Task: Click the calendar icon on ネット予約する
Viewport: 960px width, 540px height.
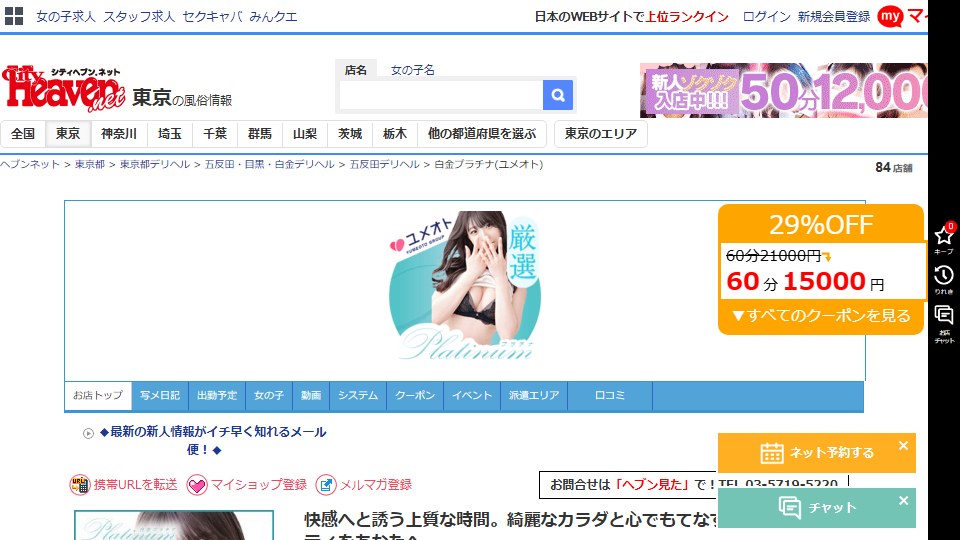Action: [x=771, y=453]
